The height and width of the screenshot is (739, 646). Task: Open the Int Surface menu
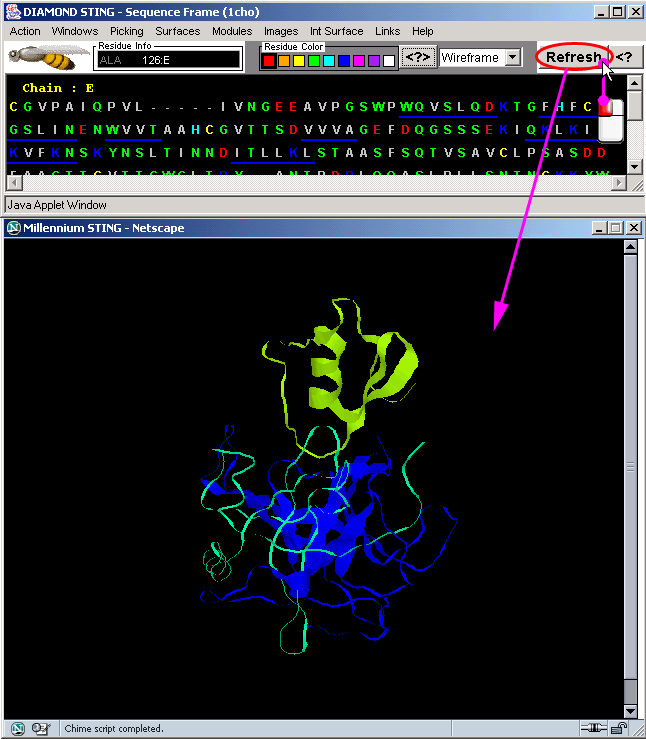[336, 31]
